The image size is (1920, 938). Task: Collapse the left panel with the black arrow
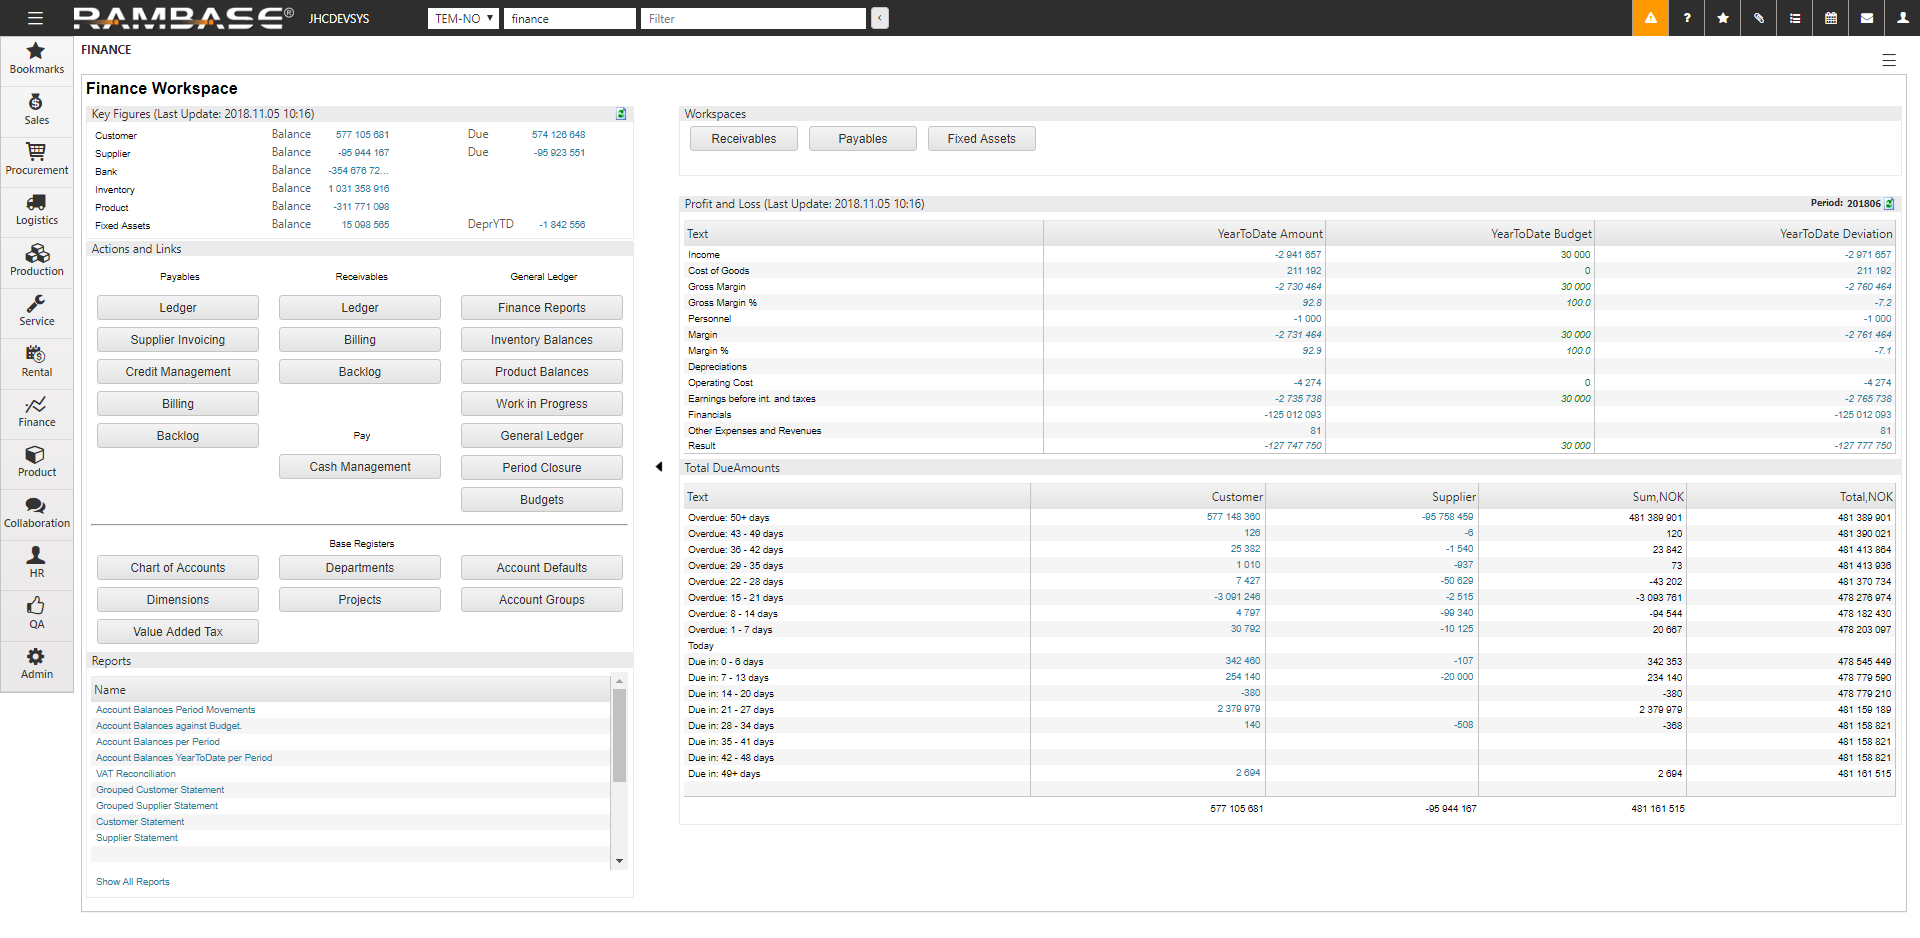tap(658, 467)
